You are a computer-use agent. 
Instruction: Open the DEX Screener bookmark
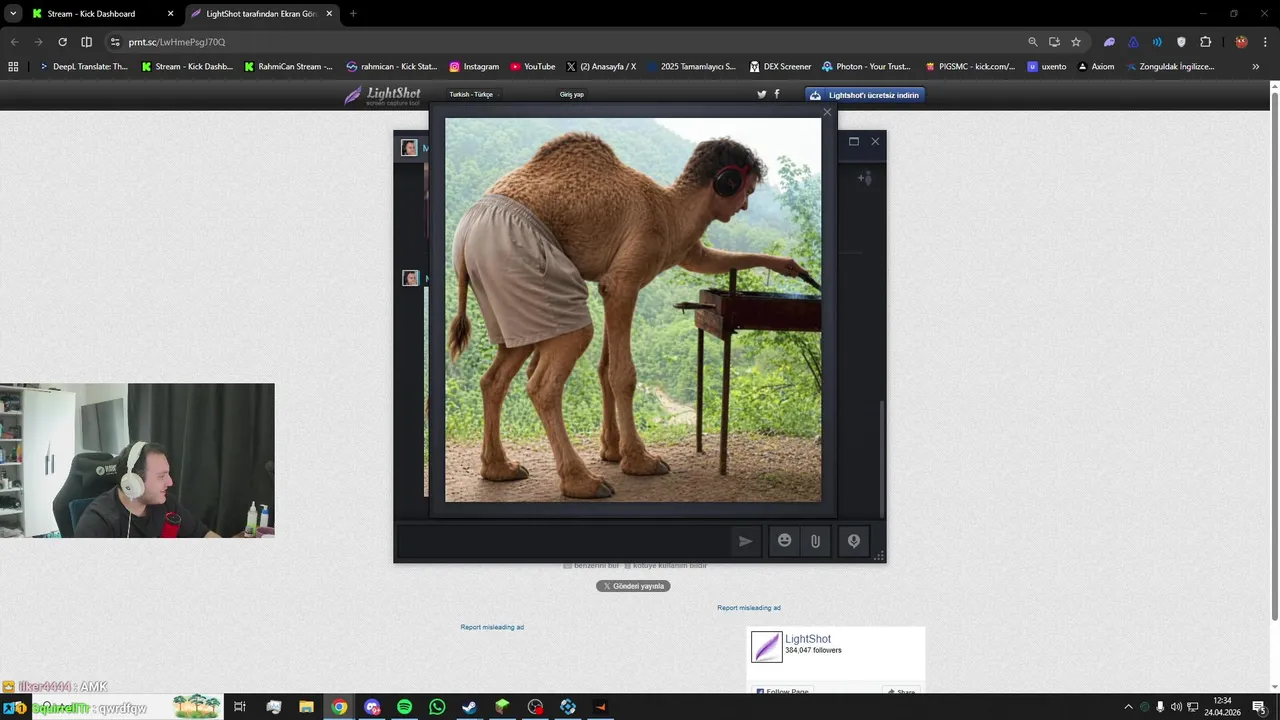click(x=780, y=67)
